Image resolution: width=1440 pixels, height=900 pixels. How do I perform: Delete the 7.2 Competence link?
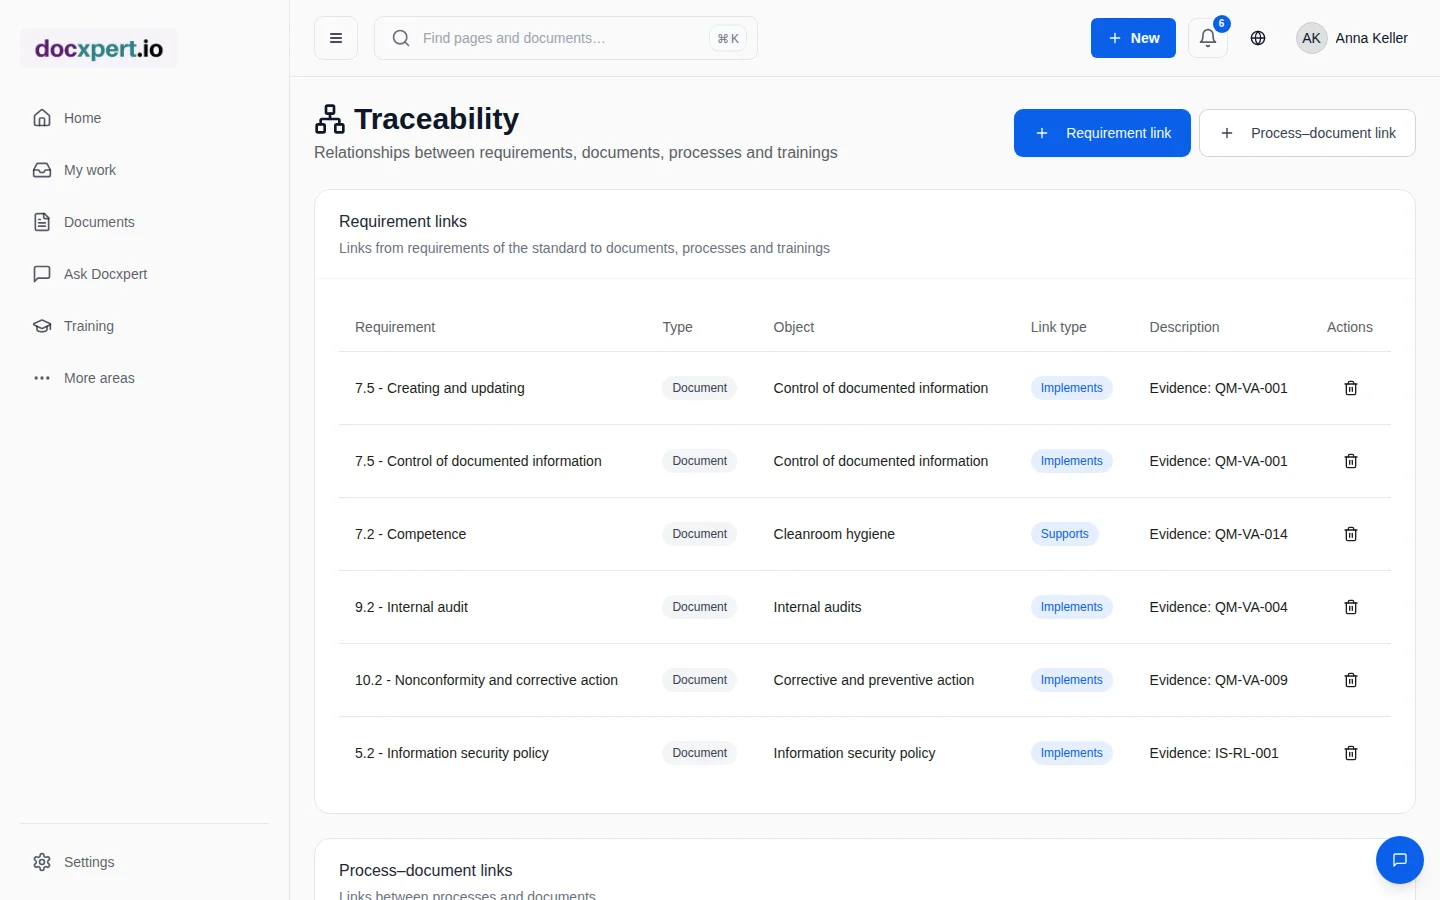[1350, 534]
